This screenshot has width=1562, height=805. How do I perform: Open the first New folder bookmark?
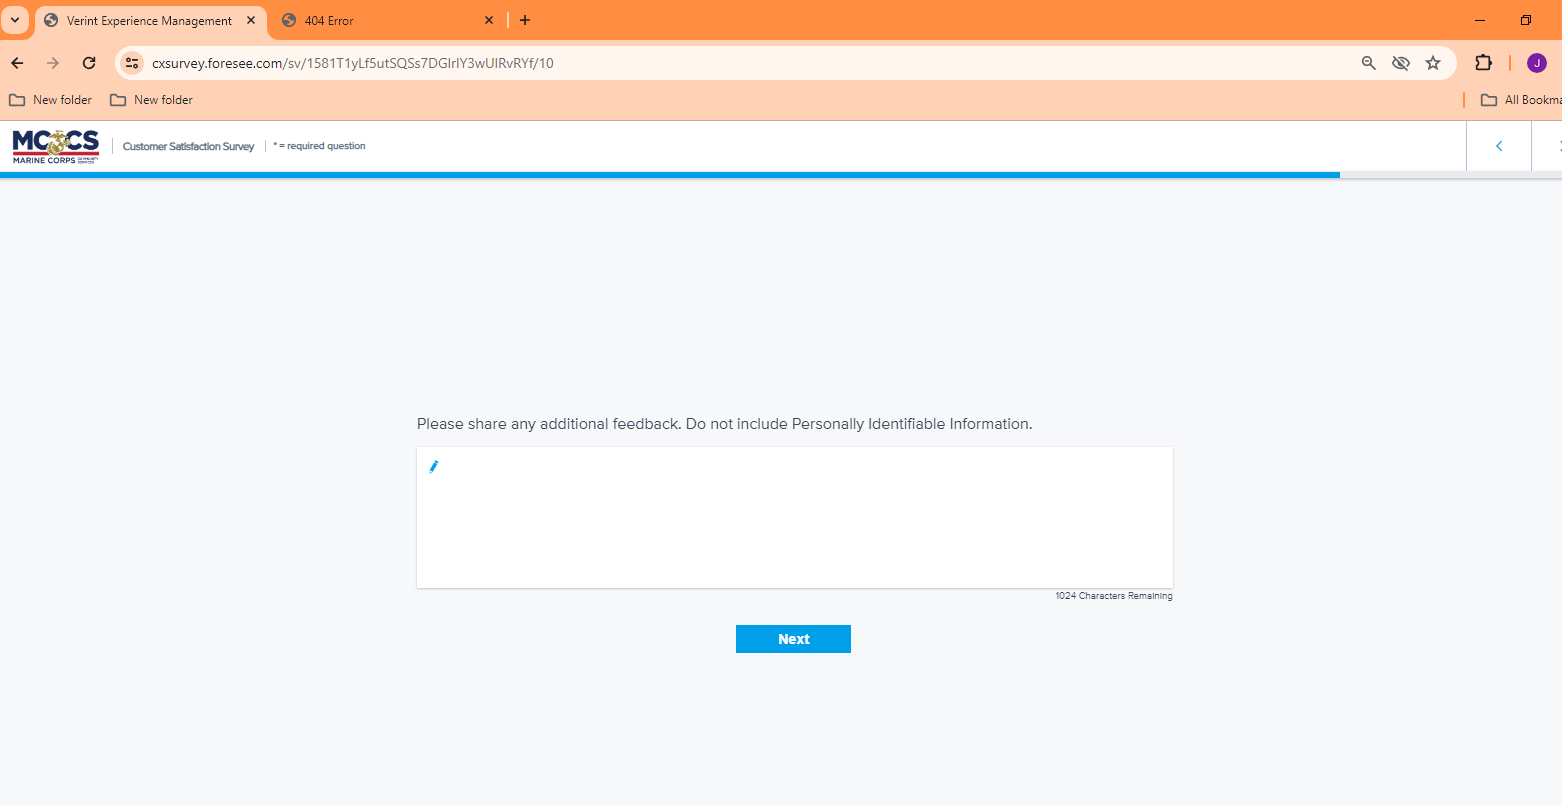(x=51, y=100)
